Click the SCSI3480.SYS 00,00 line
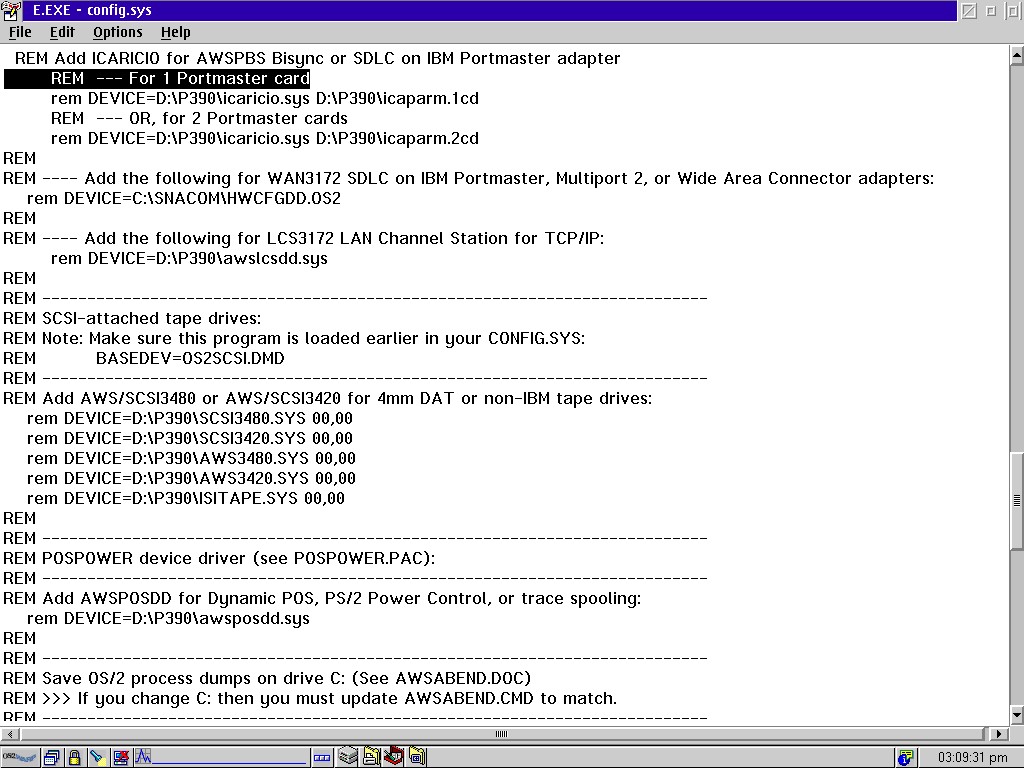 (x=189, y=419)
